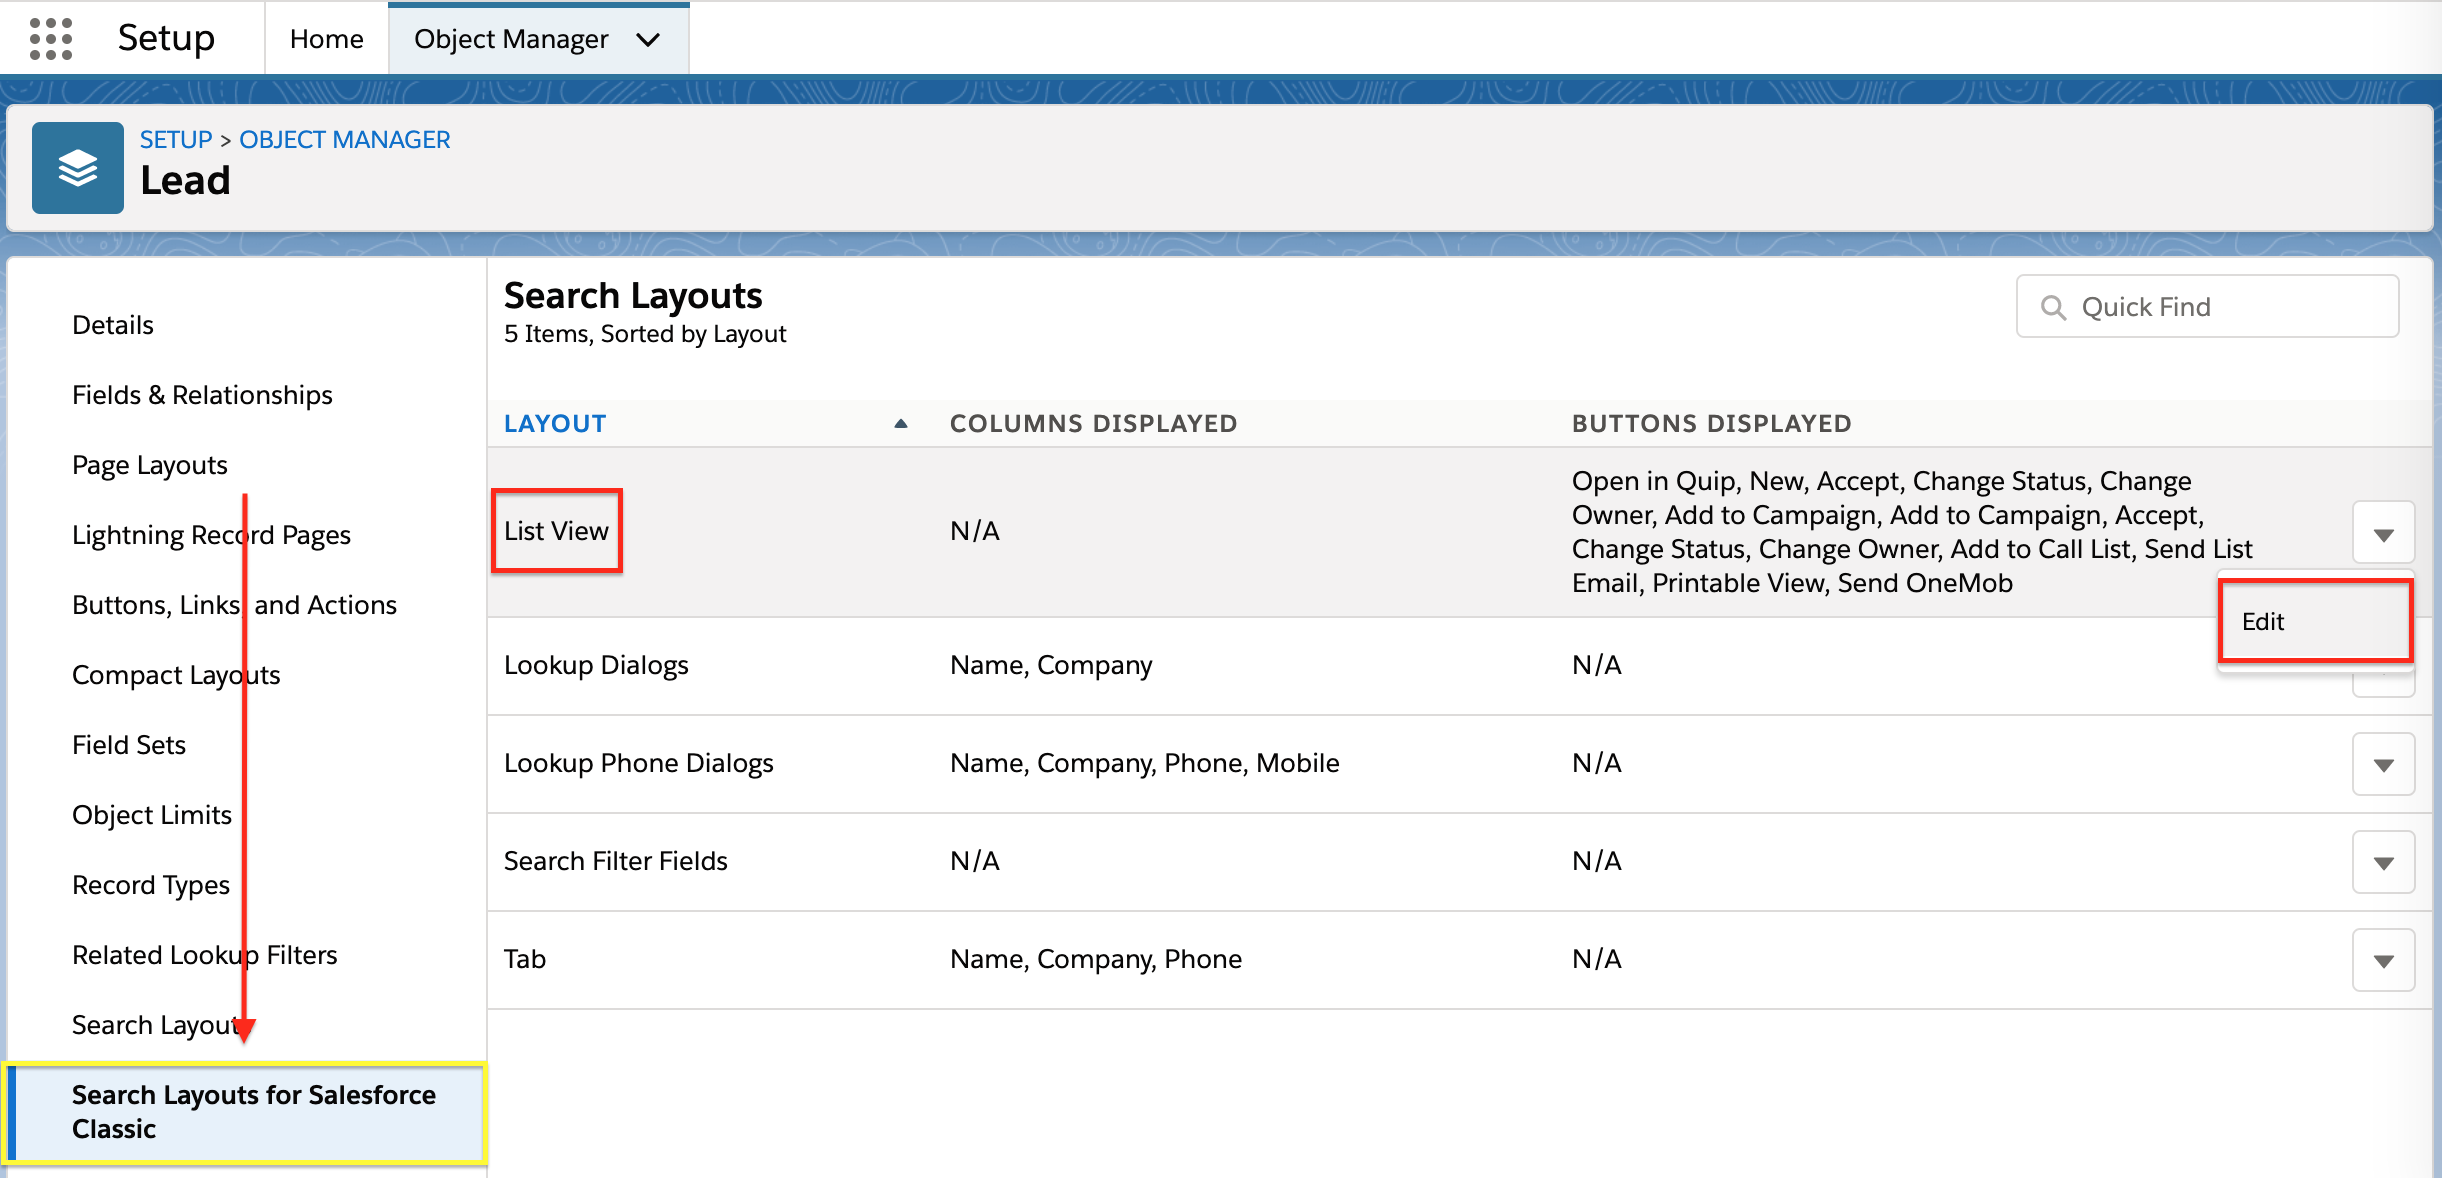Open the App Launcher dots icon
Viewport: 2442px width, 1178px height.
click(51, 39)
